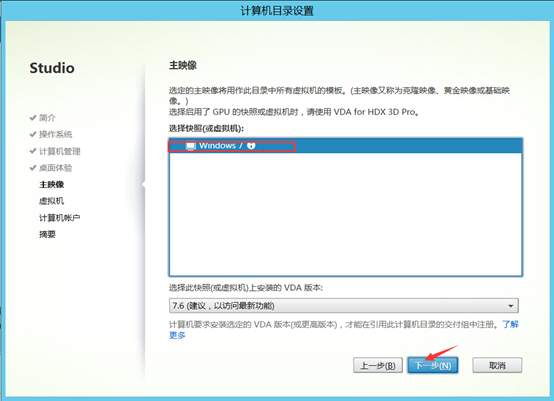
Task: Click the 7.6 (建议) VDA version combo box
Action: pyautogui.click(x=343, y=306)
